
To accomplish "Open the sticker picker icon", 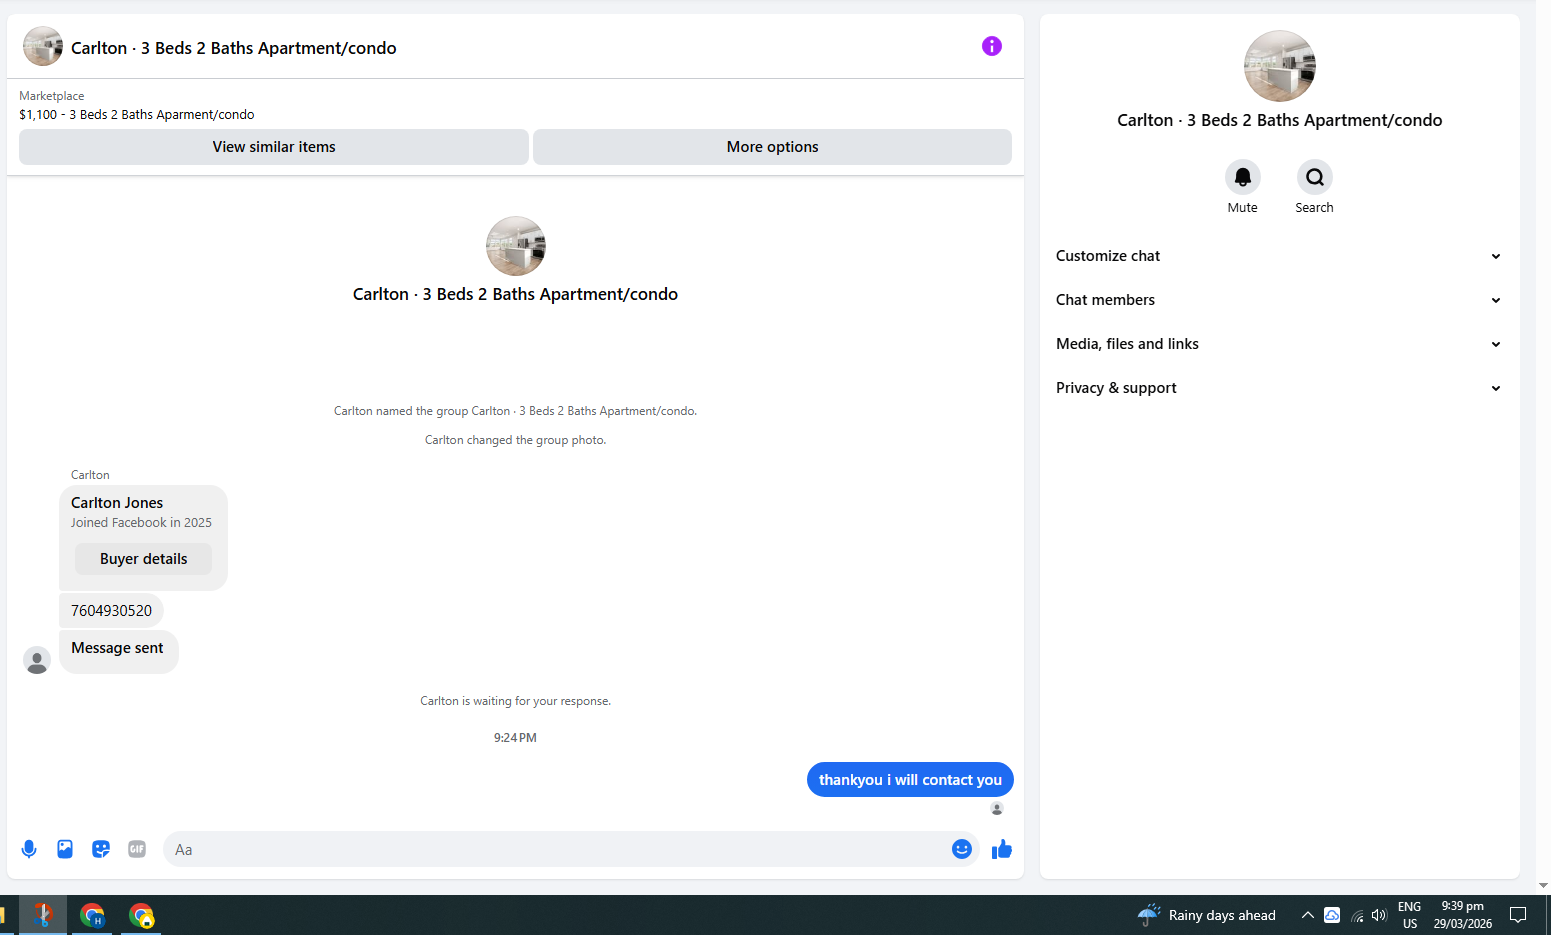I will tap(101, 849).
